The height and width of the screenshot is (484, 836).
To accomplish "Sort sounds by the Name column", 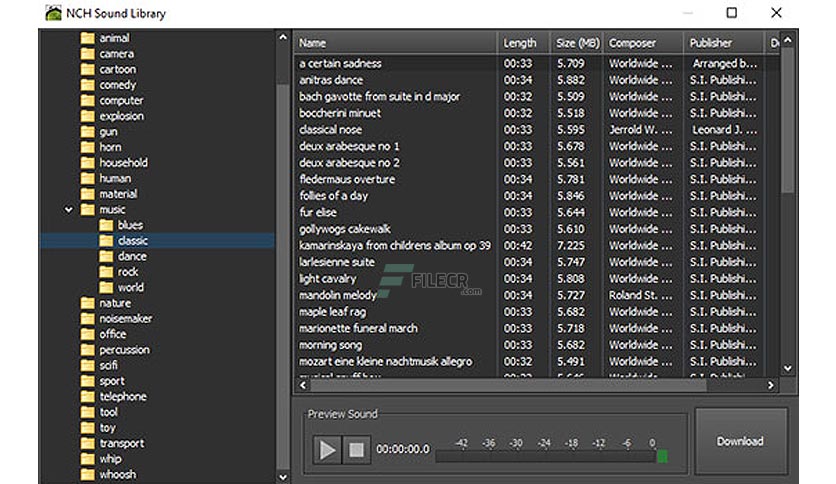I will coord(395,43).
